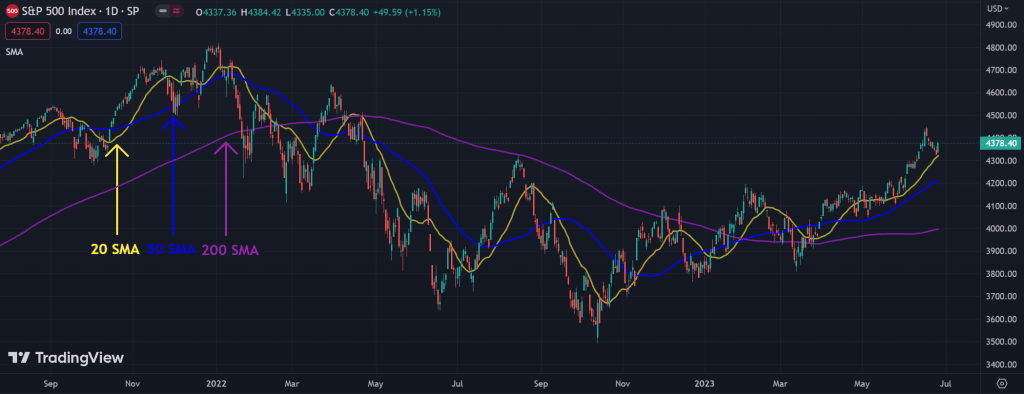The image size is (1024, 394).
Task: Click the 3400.00 price axis label
Action: coord(1000,365)
